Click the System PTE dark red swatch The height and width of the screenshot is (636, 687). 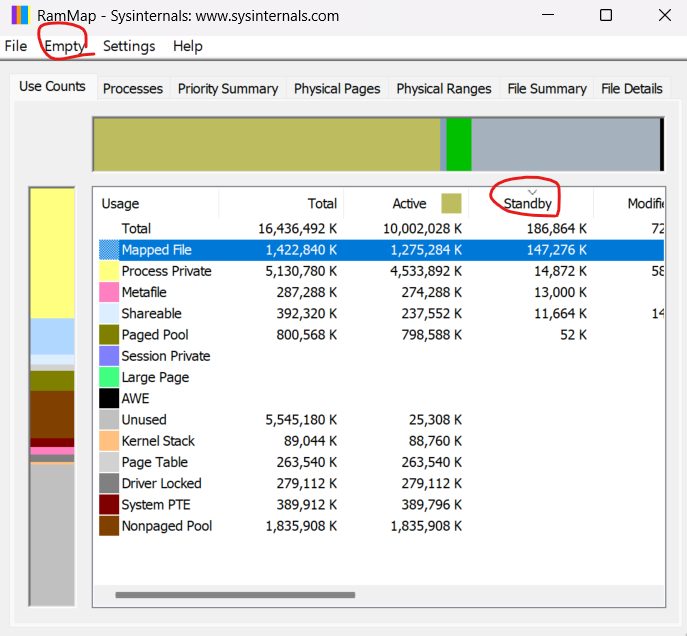pyautogui.click(x=109, y=505)
